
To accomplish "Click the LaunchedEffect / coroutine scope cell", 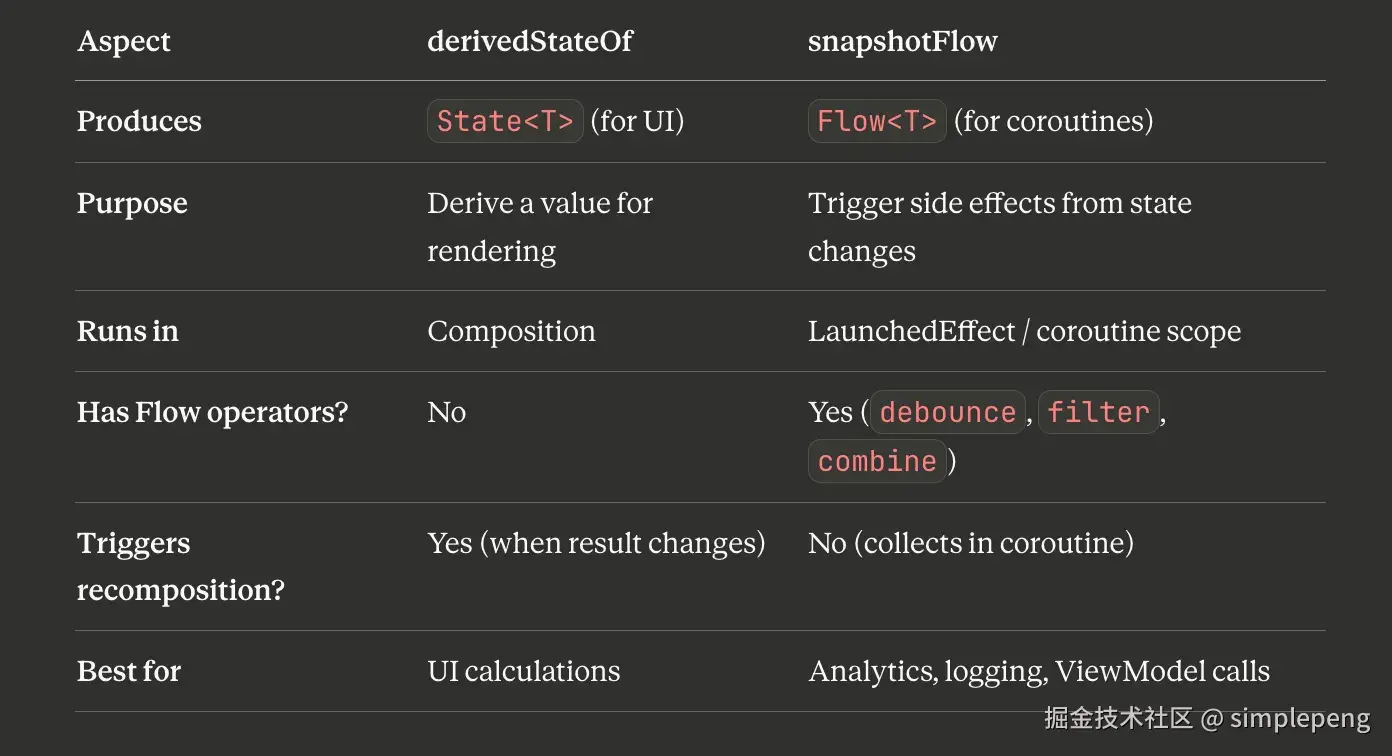I will tap(1025, 331).
